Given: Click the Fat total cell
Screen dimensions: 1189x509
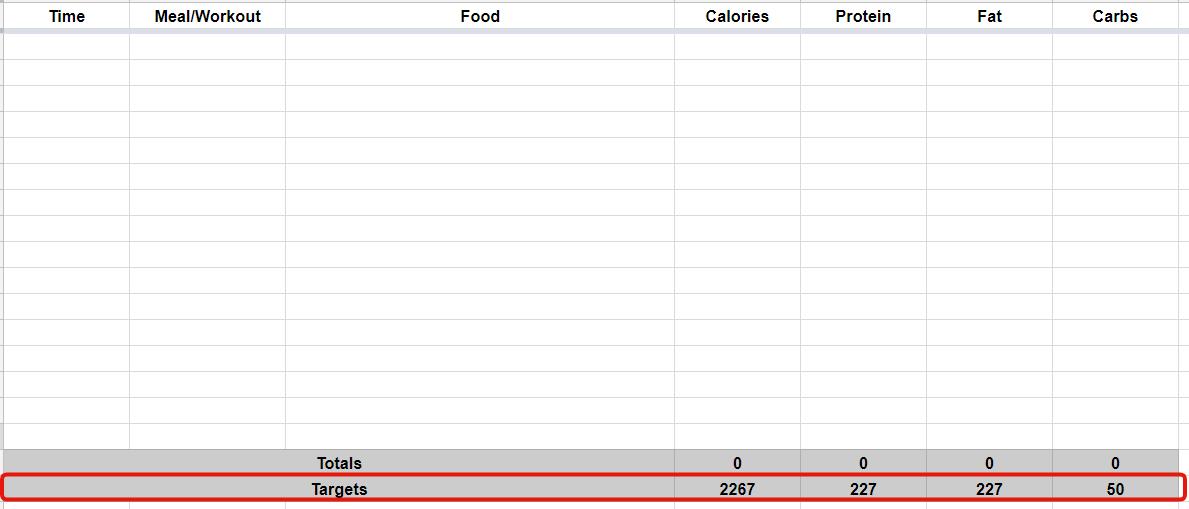Looking at the screenshot, I should pyautogui.click(x=989, y=463).
